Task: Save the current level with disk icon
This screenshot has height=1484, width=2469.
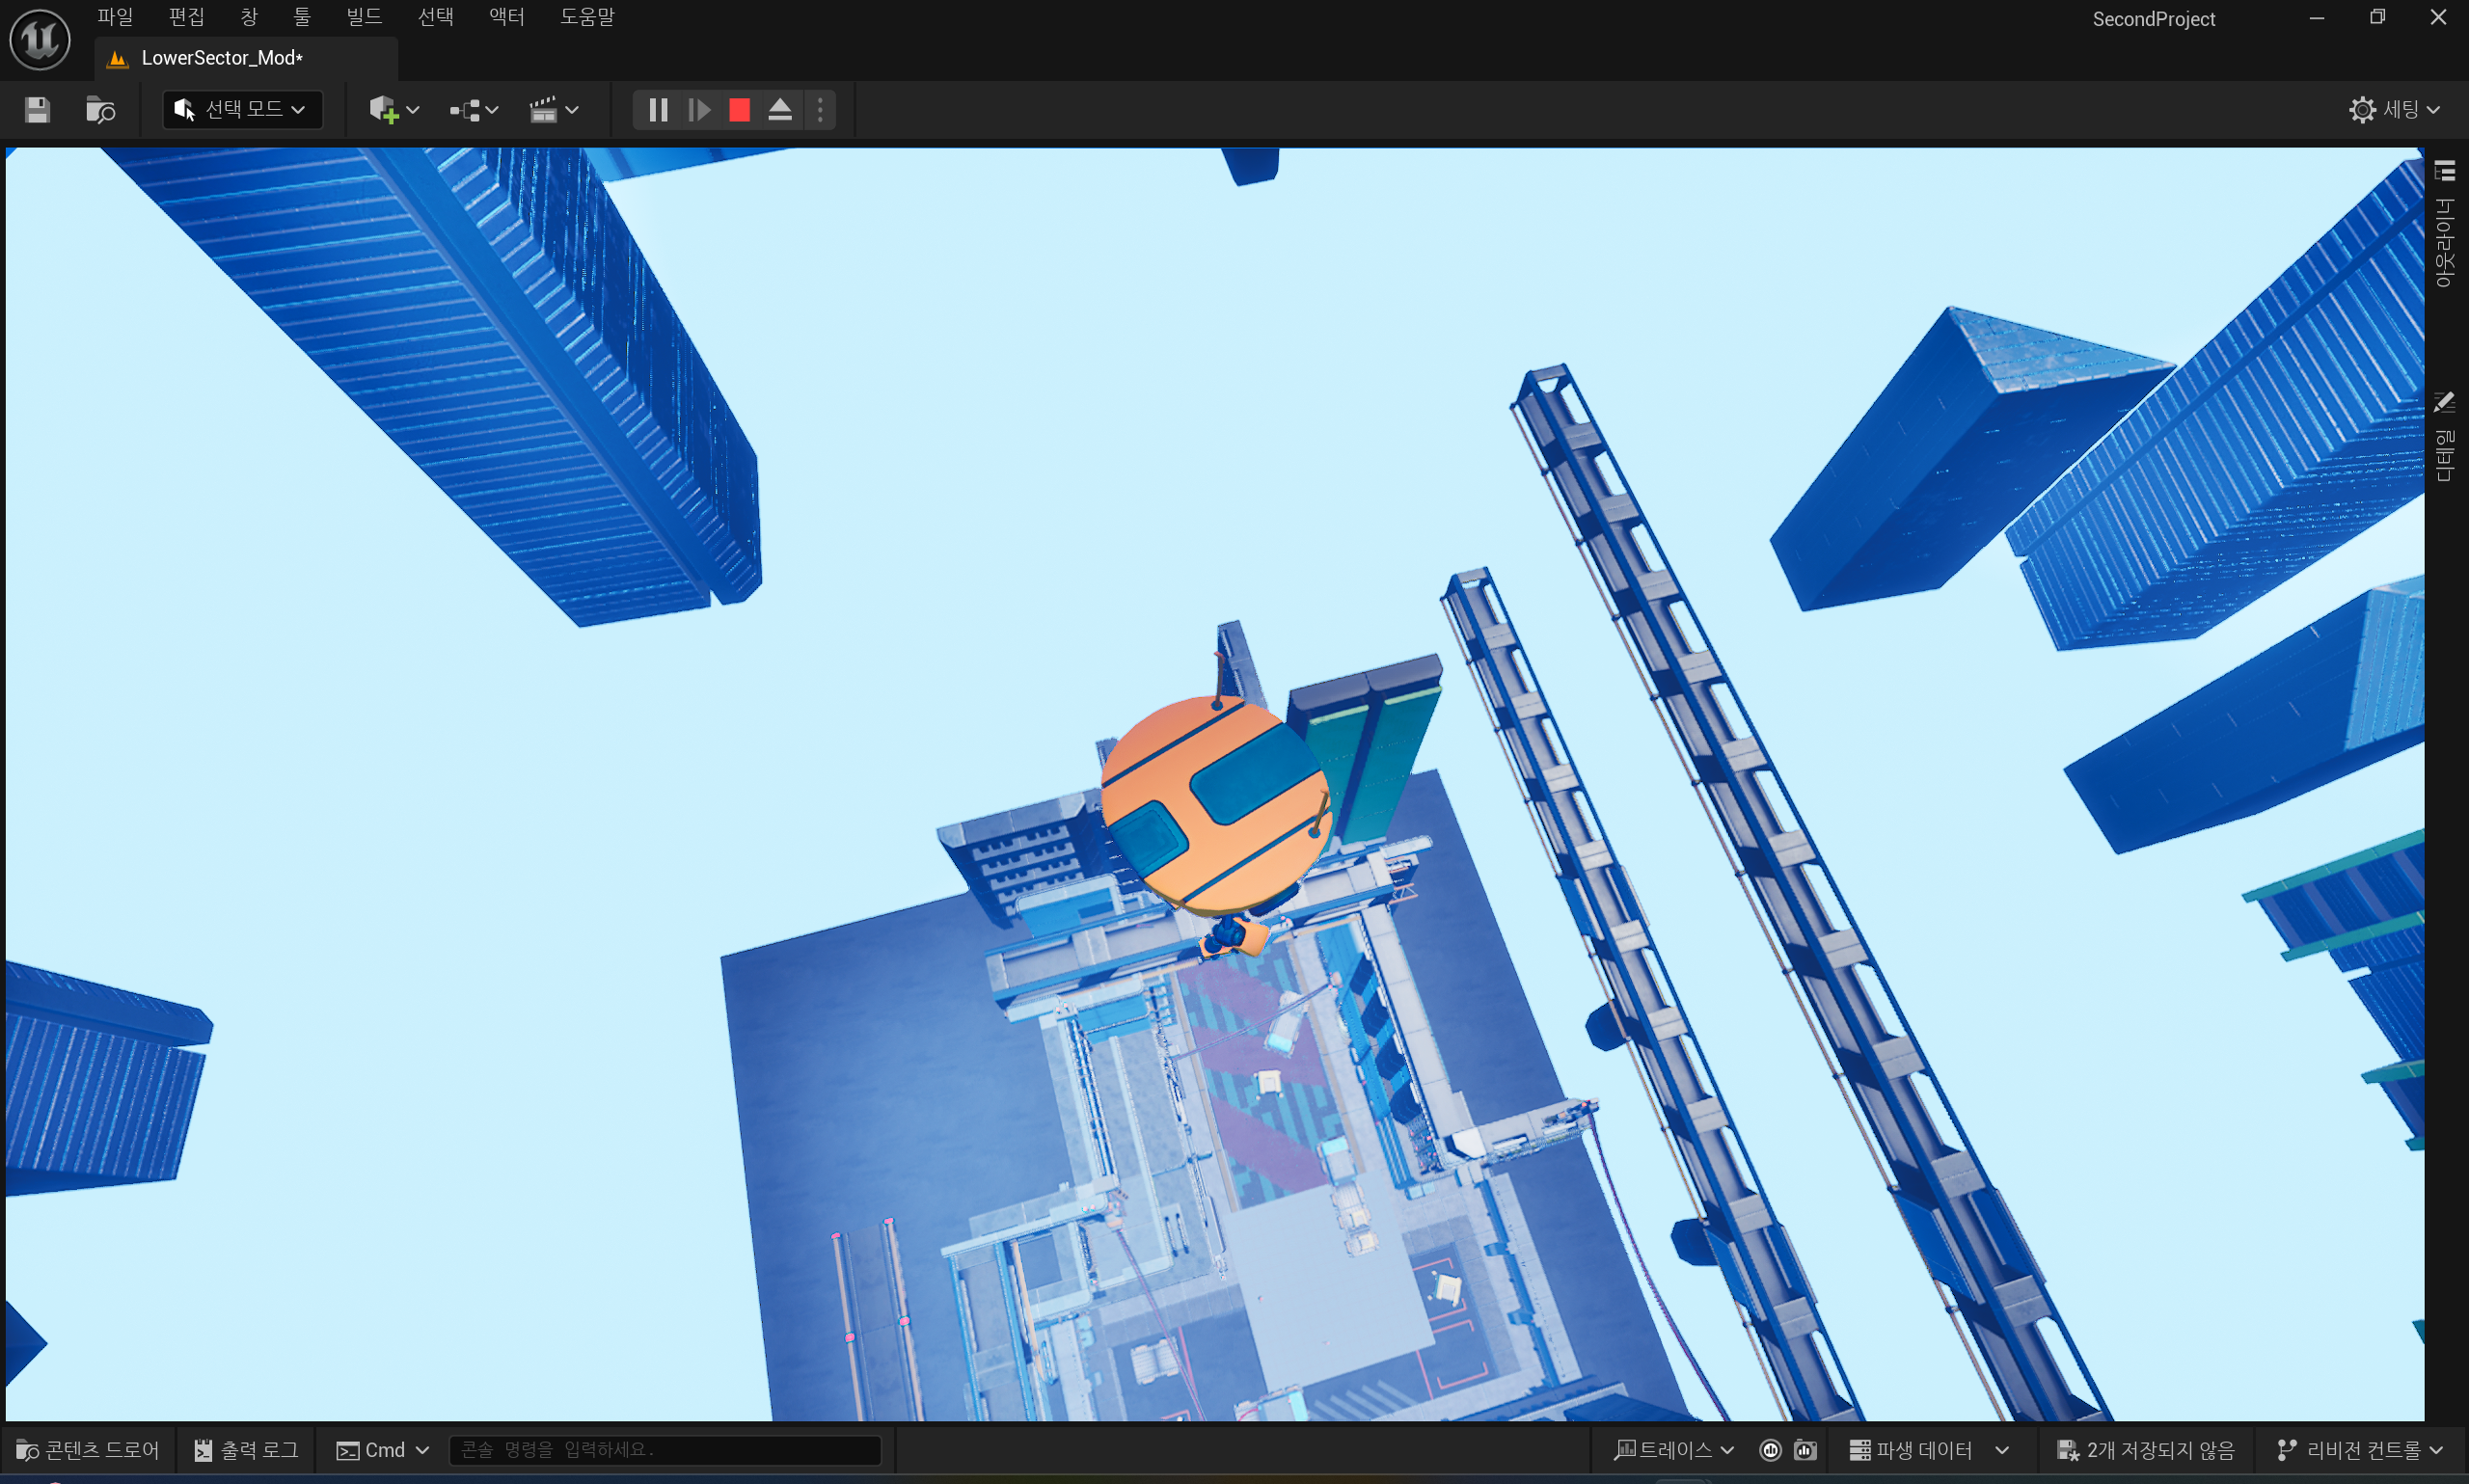Action: [37, 110]
